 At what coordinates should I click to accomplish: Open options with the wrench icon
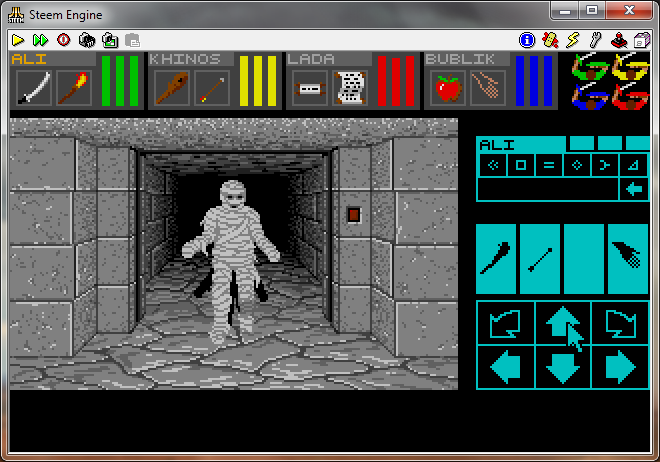596,40
